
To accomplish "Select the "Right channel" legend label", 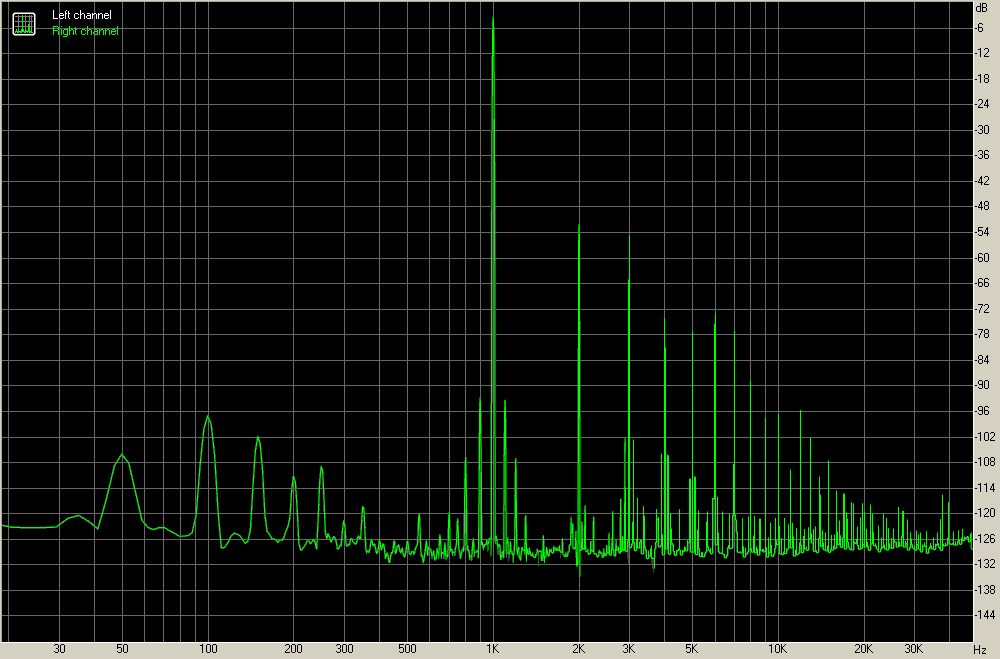I will point(85,31).
